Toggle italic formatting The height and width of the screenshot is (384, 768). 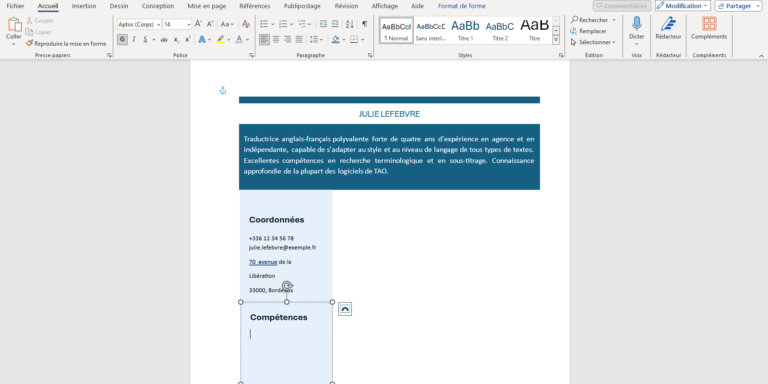[x=134, y=40]
